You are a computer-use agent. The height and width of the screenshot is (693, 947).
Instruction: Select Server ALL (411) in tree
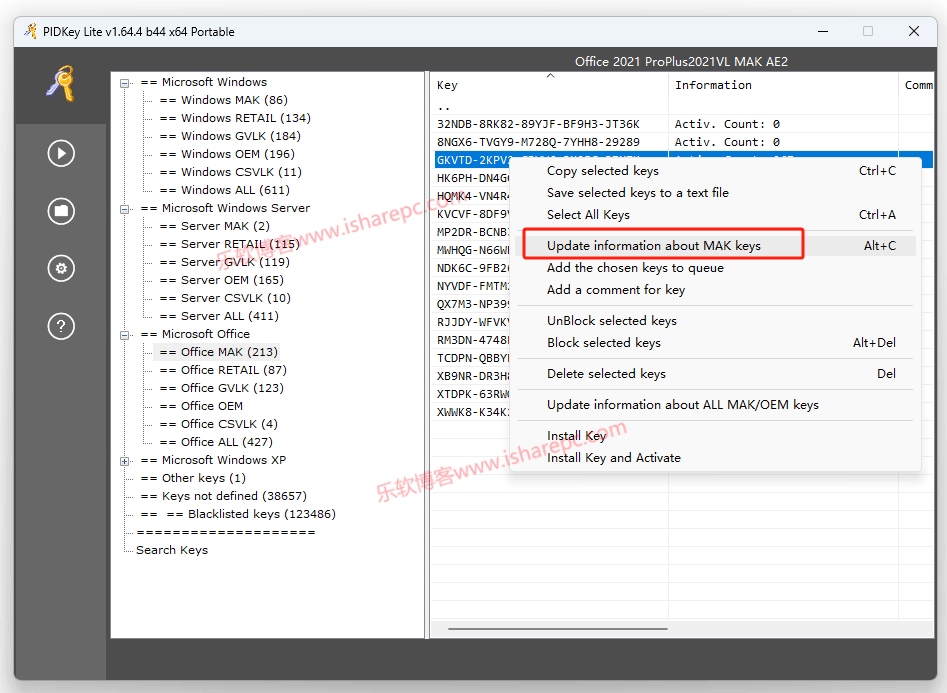(219, 317)
